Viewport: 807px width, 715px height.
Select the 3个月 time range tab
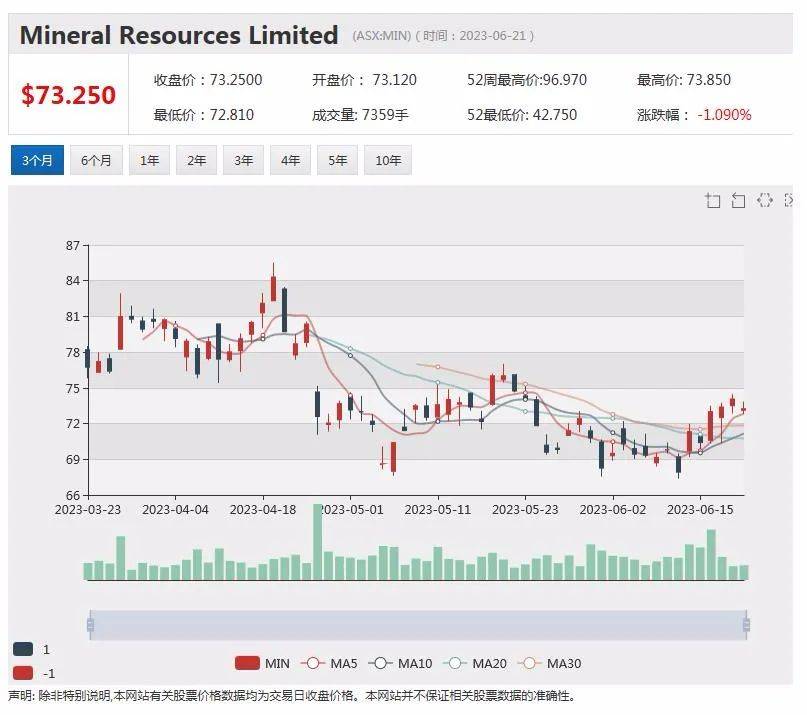click(x=37, y=160)
